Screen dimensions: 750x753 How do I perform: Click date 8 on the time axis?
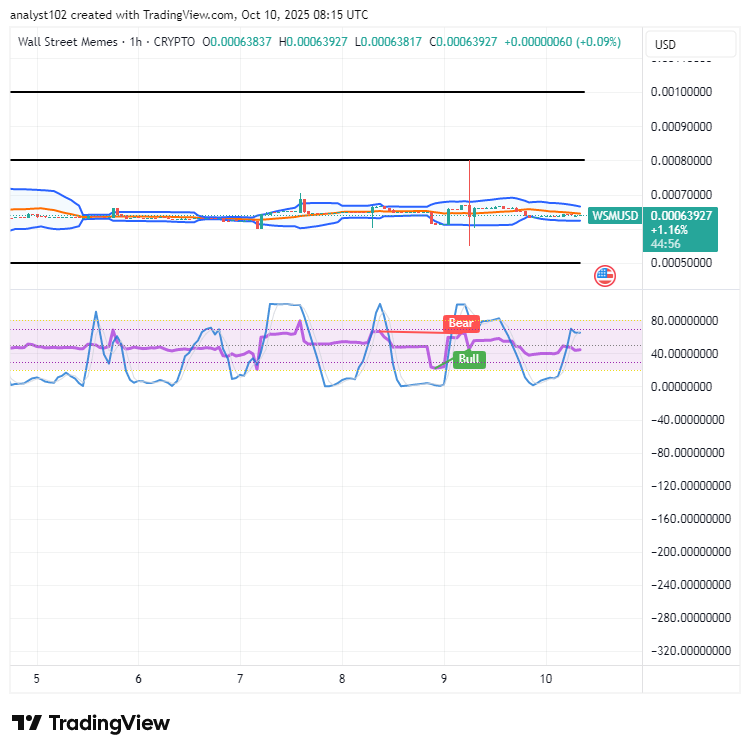[342, 679]
